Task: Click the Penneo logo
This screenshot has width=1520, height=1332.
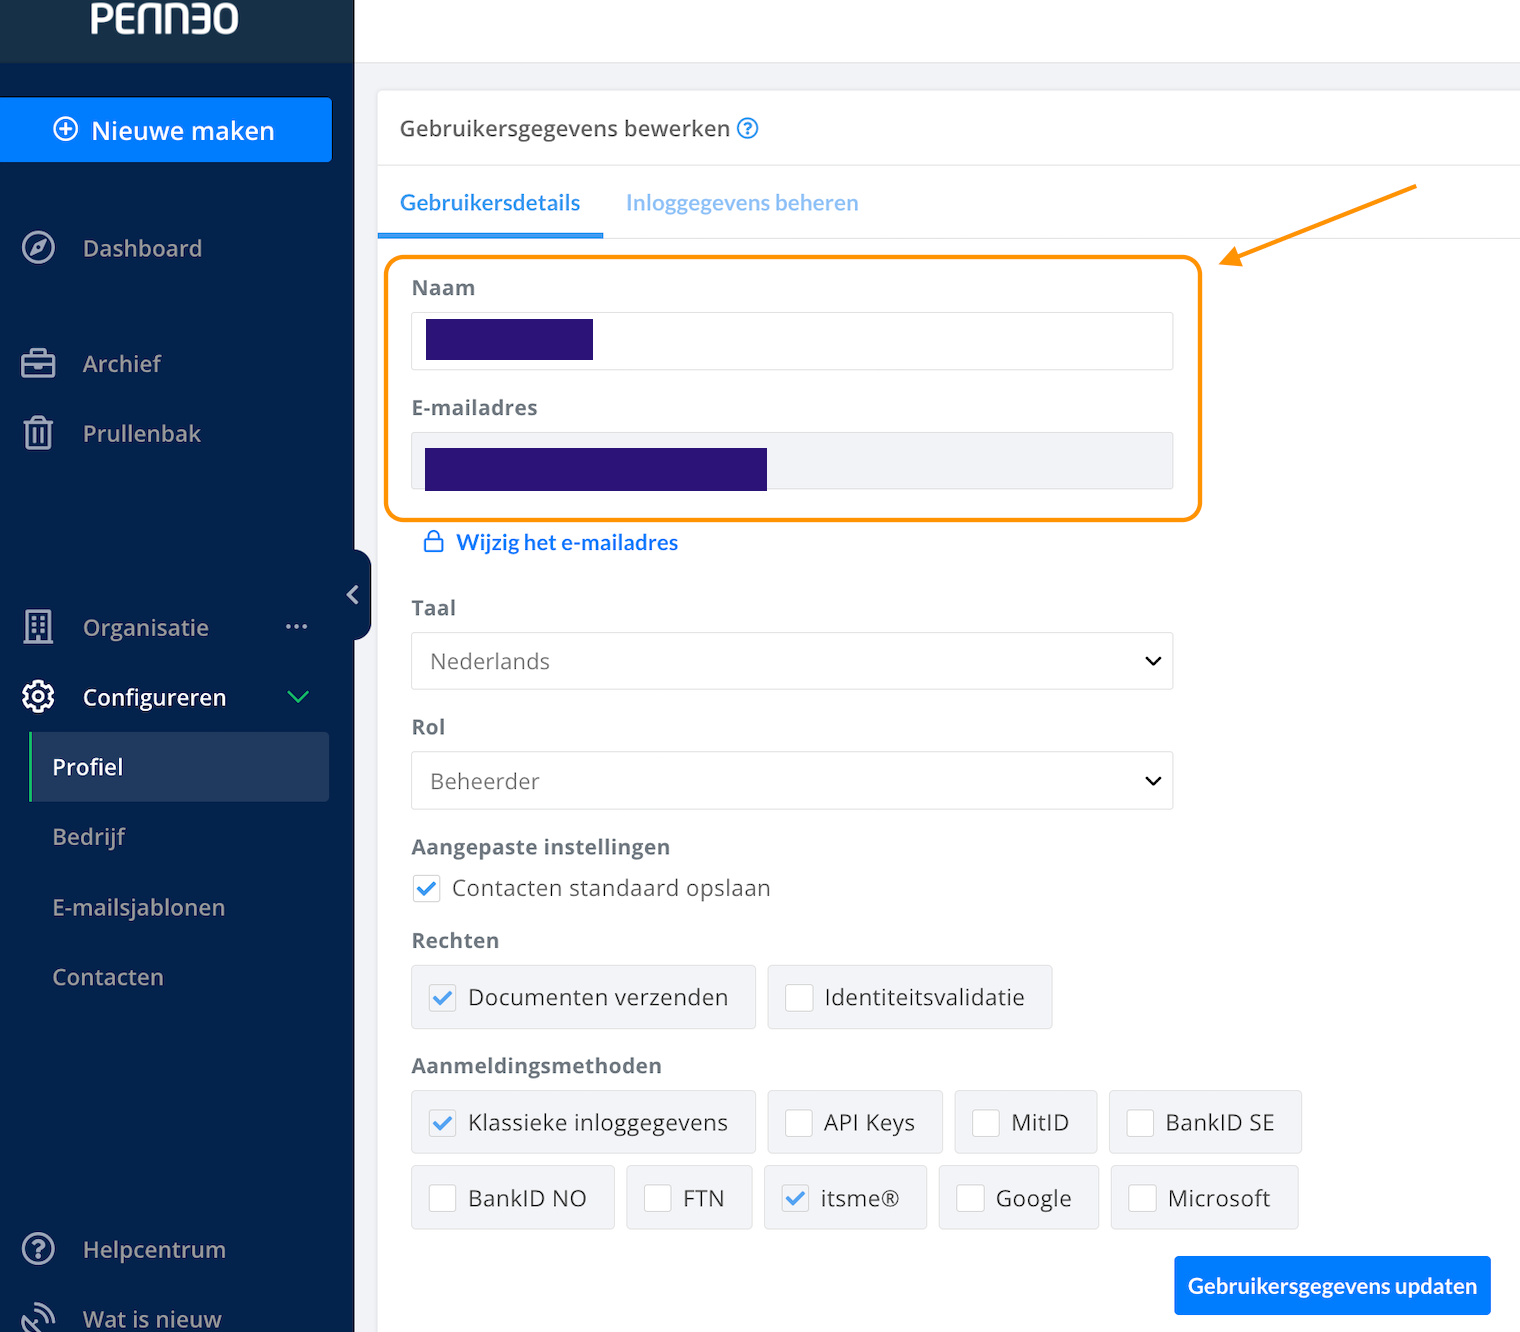Action: point(165,18)
